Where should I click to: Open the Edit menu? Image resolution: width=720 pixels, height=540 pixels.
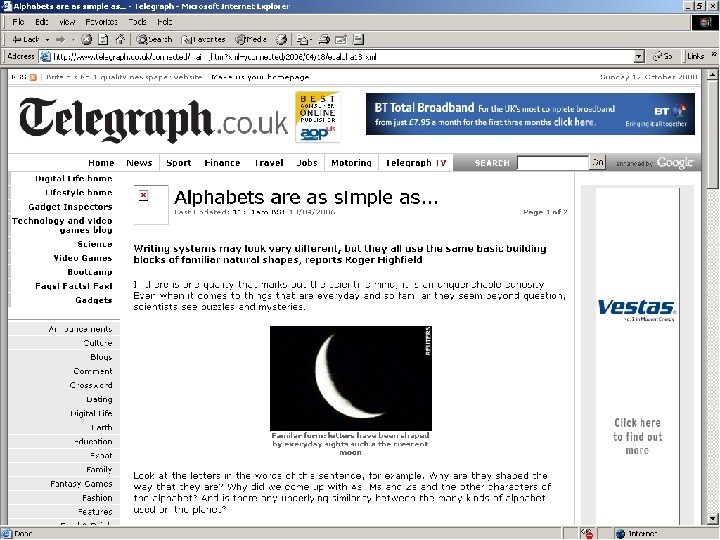42,22
